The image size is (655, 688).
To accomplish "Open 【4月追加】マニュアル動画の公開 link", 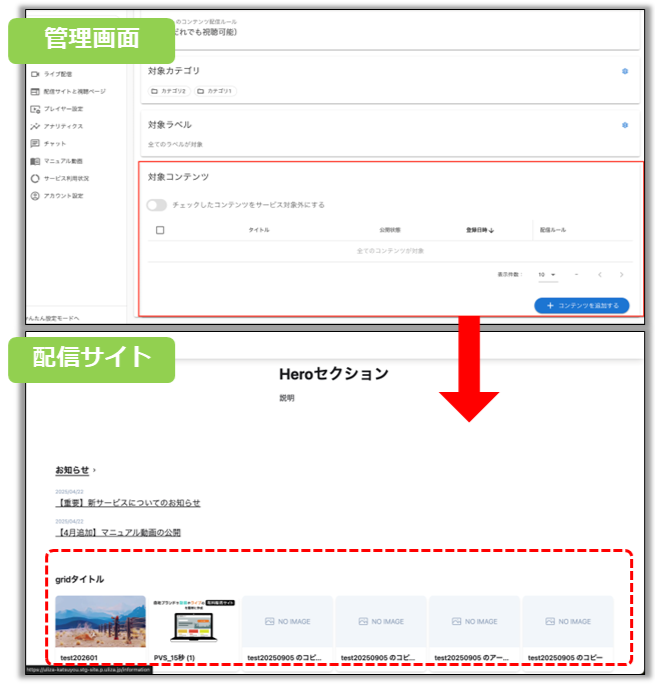I will pyautogui.click(x=119, y=532).
